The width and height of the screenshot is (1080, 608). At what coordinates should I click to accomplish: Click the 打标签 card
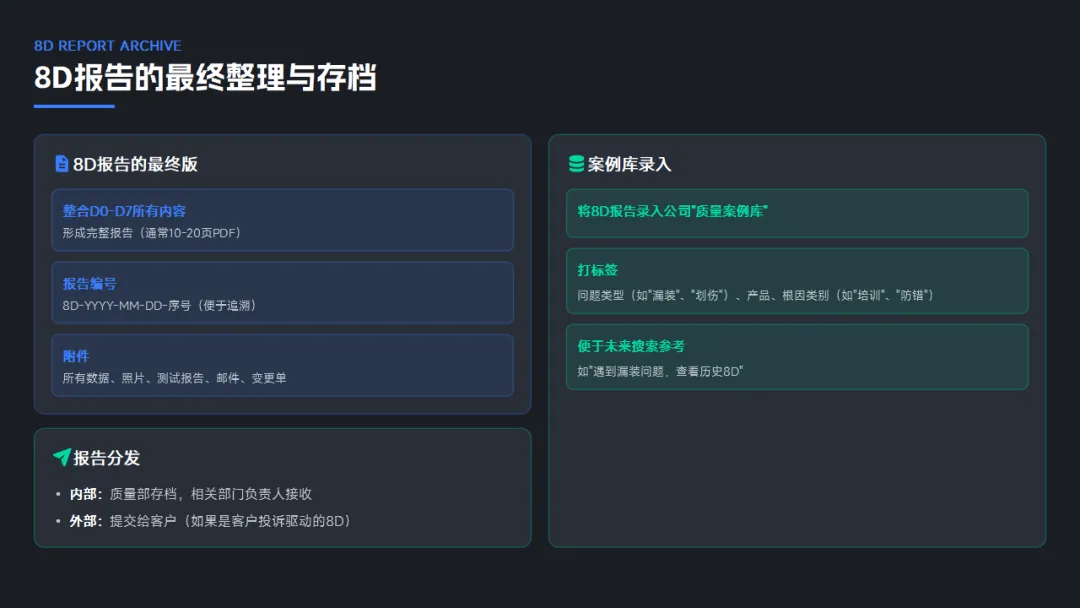[796, 281]
